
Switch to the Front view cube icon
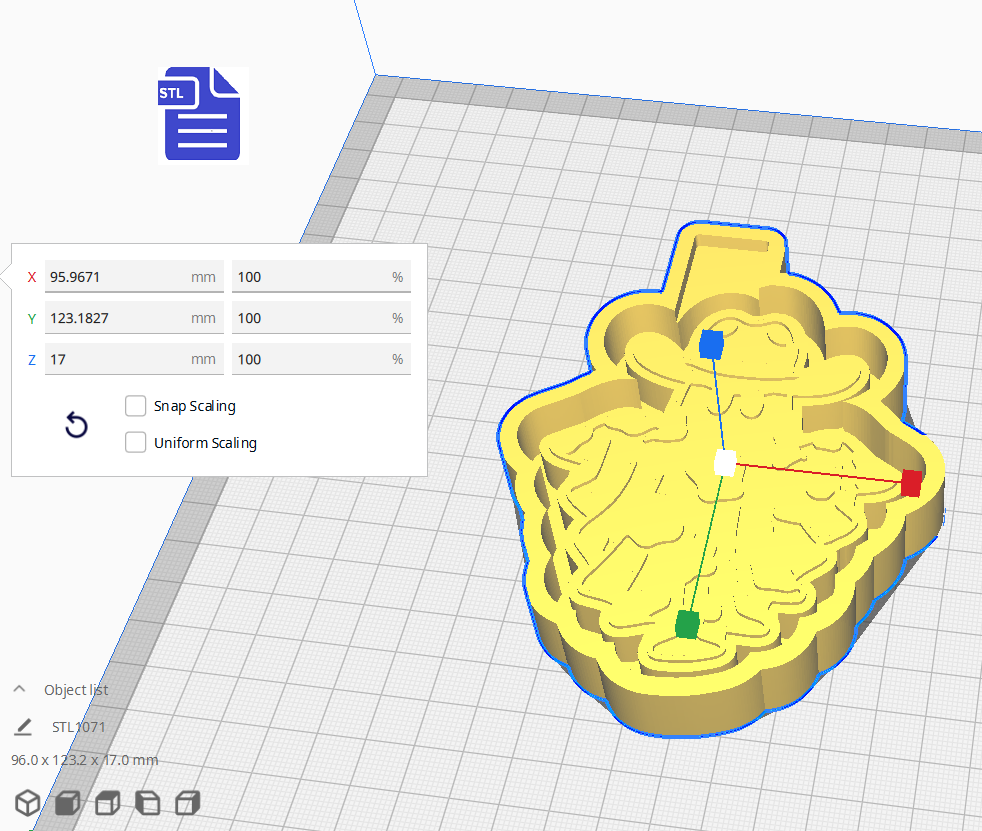(67, 802)
